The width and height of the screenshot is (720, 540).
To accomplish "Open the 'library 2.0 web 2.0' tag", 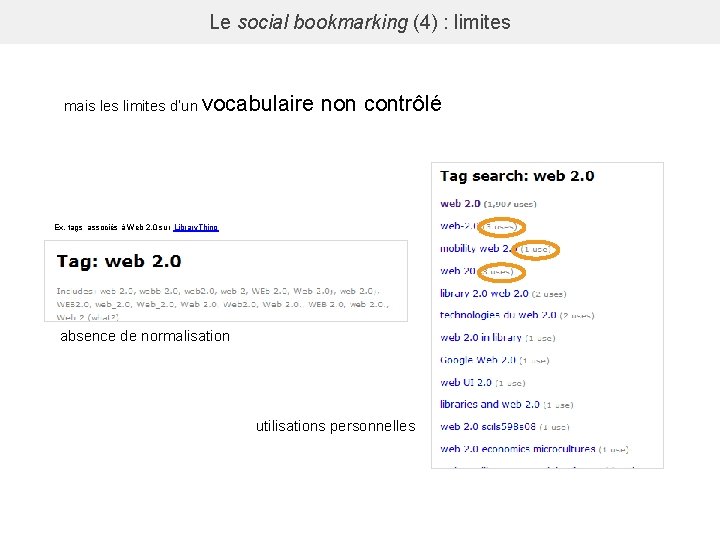I will click(484, 293).
